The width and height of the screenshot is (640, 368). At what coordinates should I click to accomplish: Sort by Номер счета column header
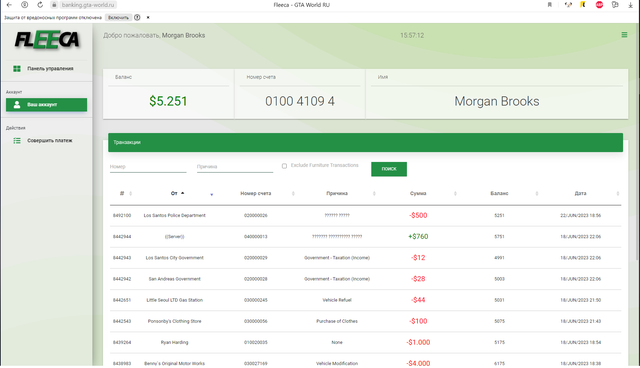(256, 193)
